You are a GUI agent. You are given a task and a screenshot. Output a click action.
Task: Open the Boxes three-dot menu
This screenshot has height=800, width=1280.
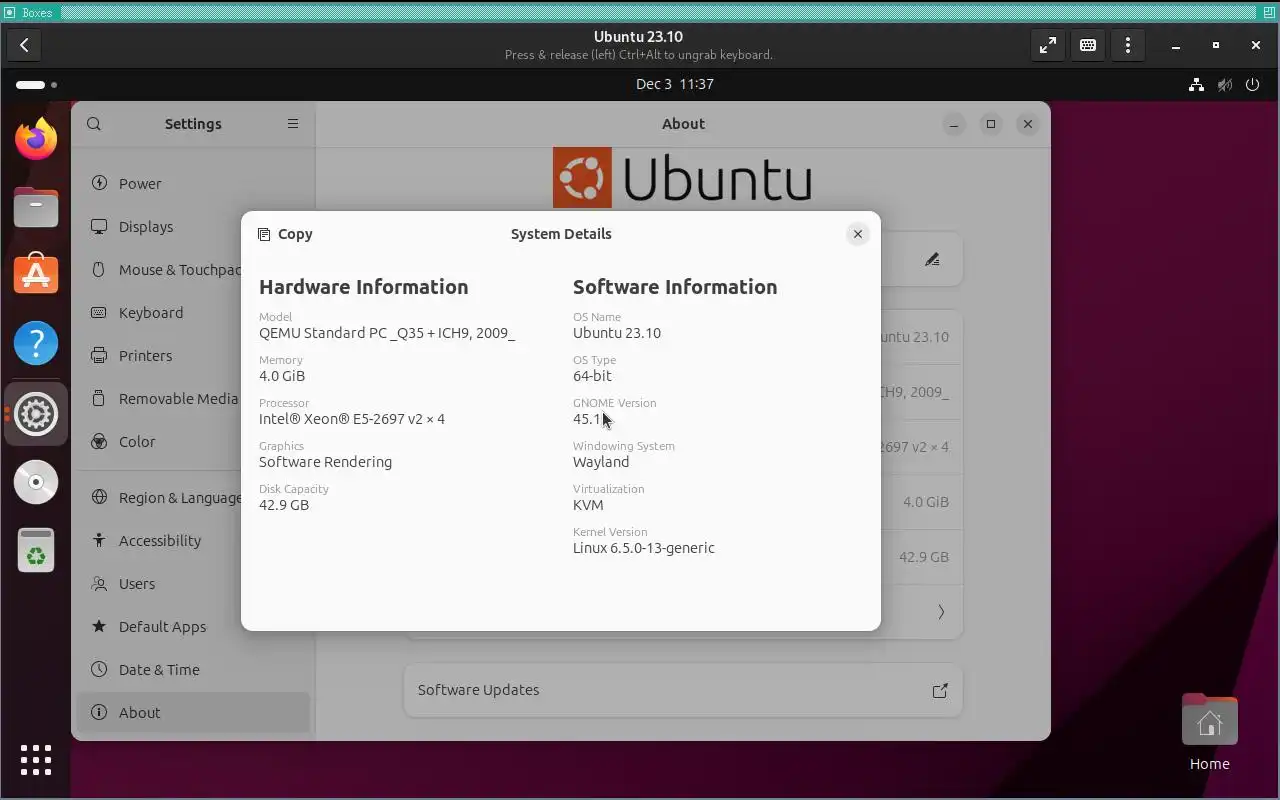click(1128, 45)
